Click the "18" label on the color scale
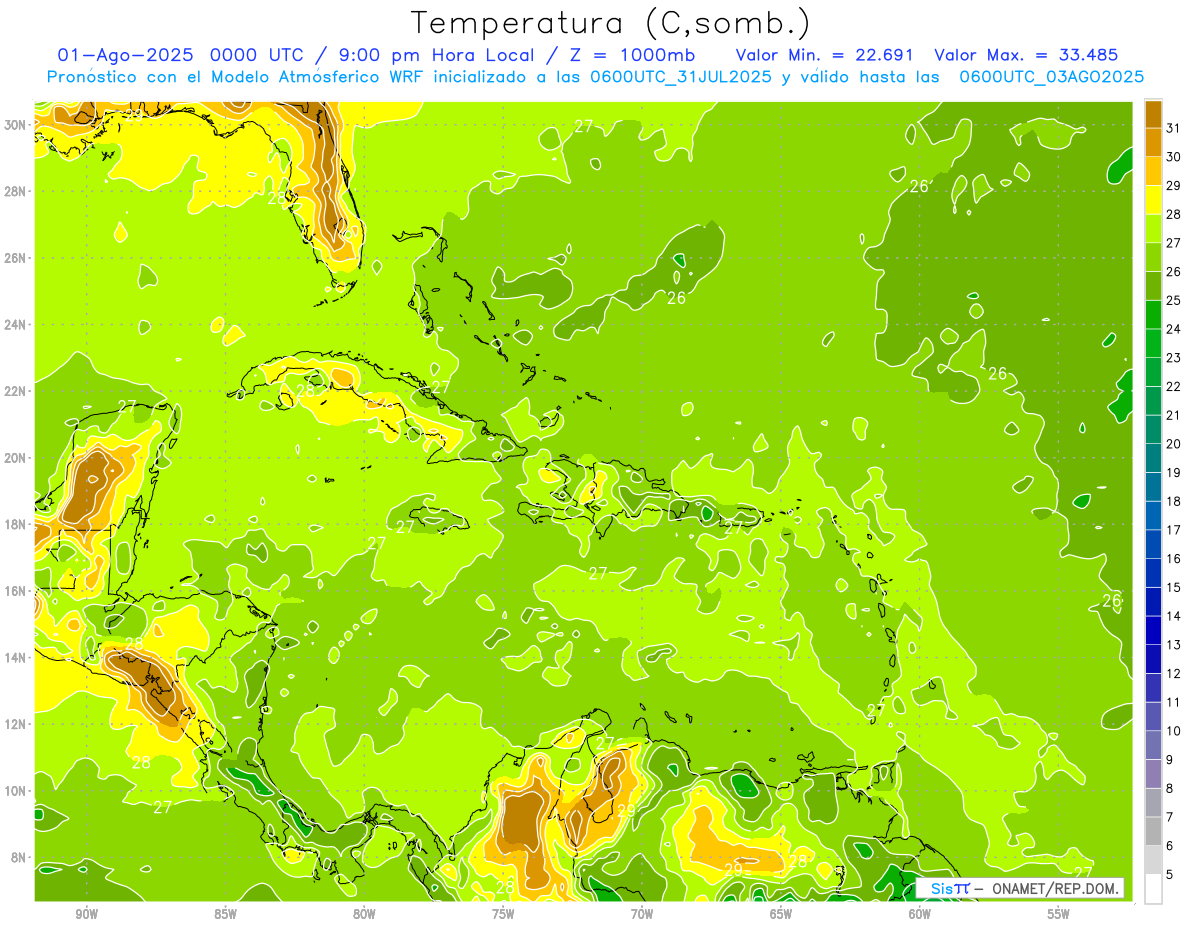This screenshot has width=1200, height=927. tap(1174, 501)
